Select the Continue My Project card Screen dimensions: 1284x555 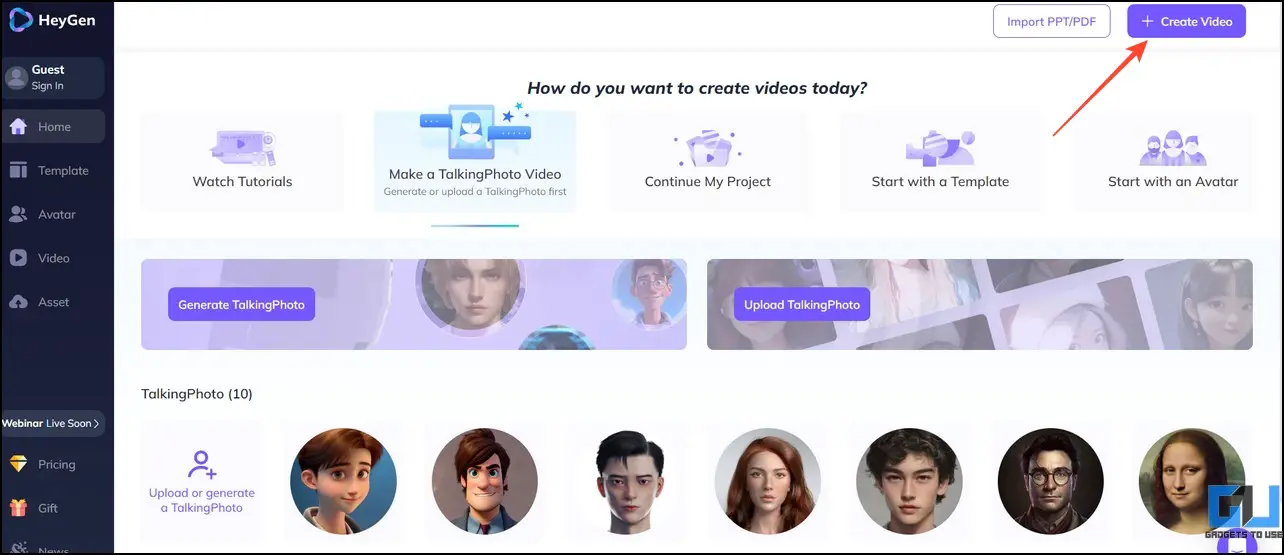pos(708,161)
